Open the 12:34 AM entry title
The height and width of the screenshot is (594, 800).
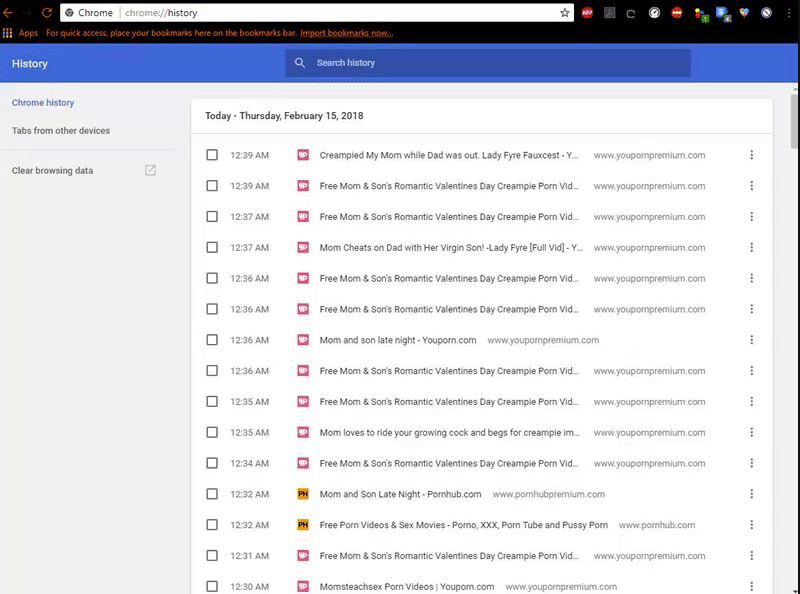pyautogui.click(x=448, y=463)
